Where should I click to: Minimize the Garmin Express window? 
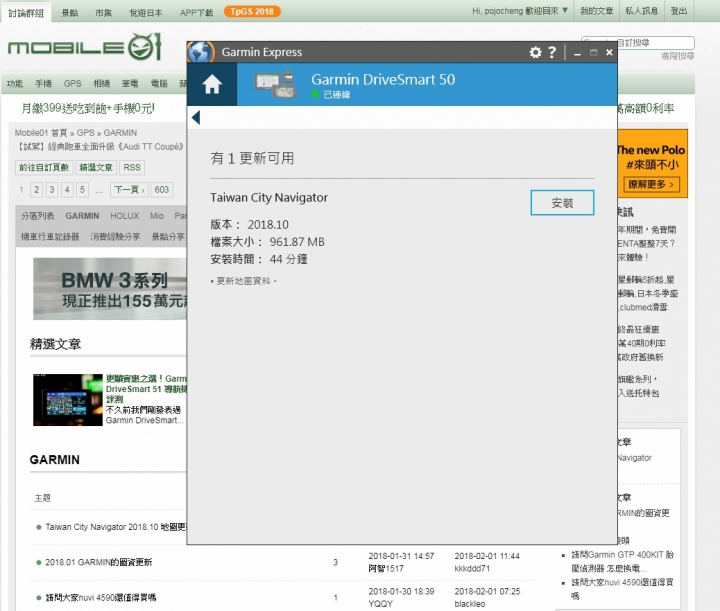(x=577, y=53)
